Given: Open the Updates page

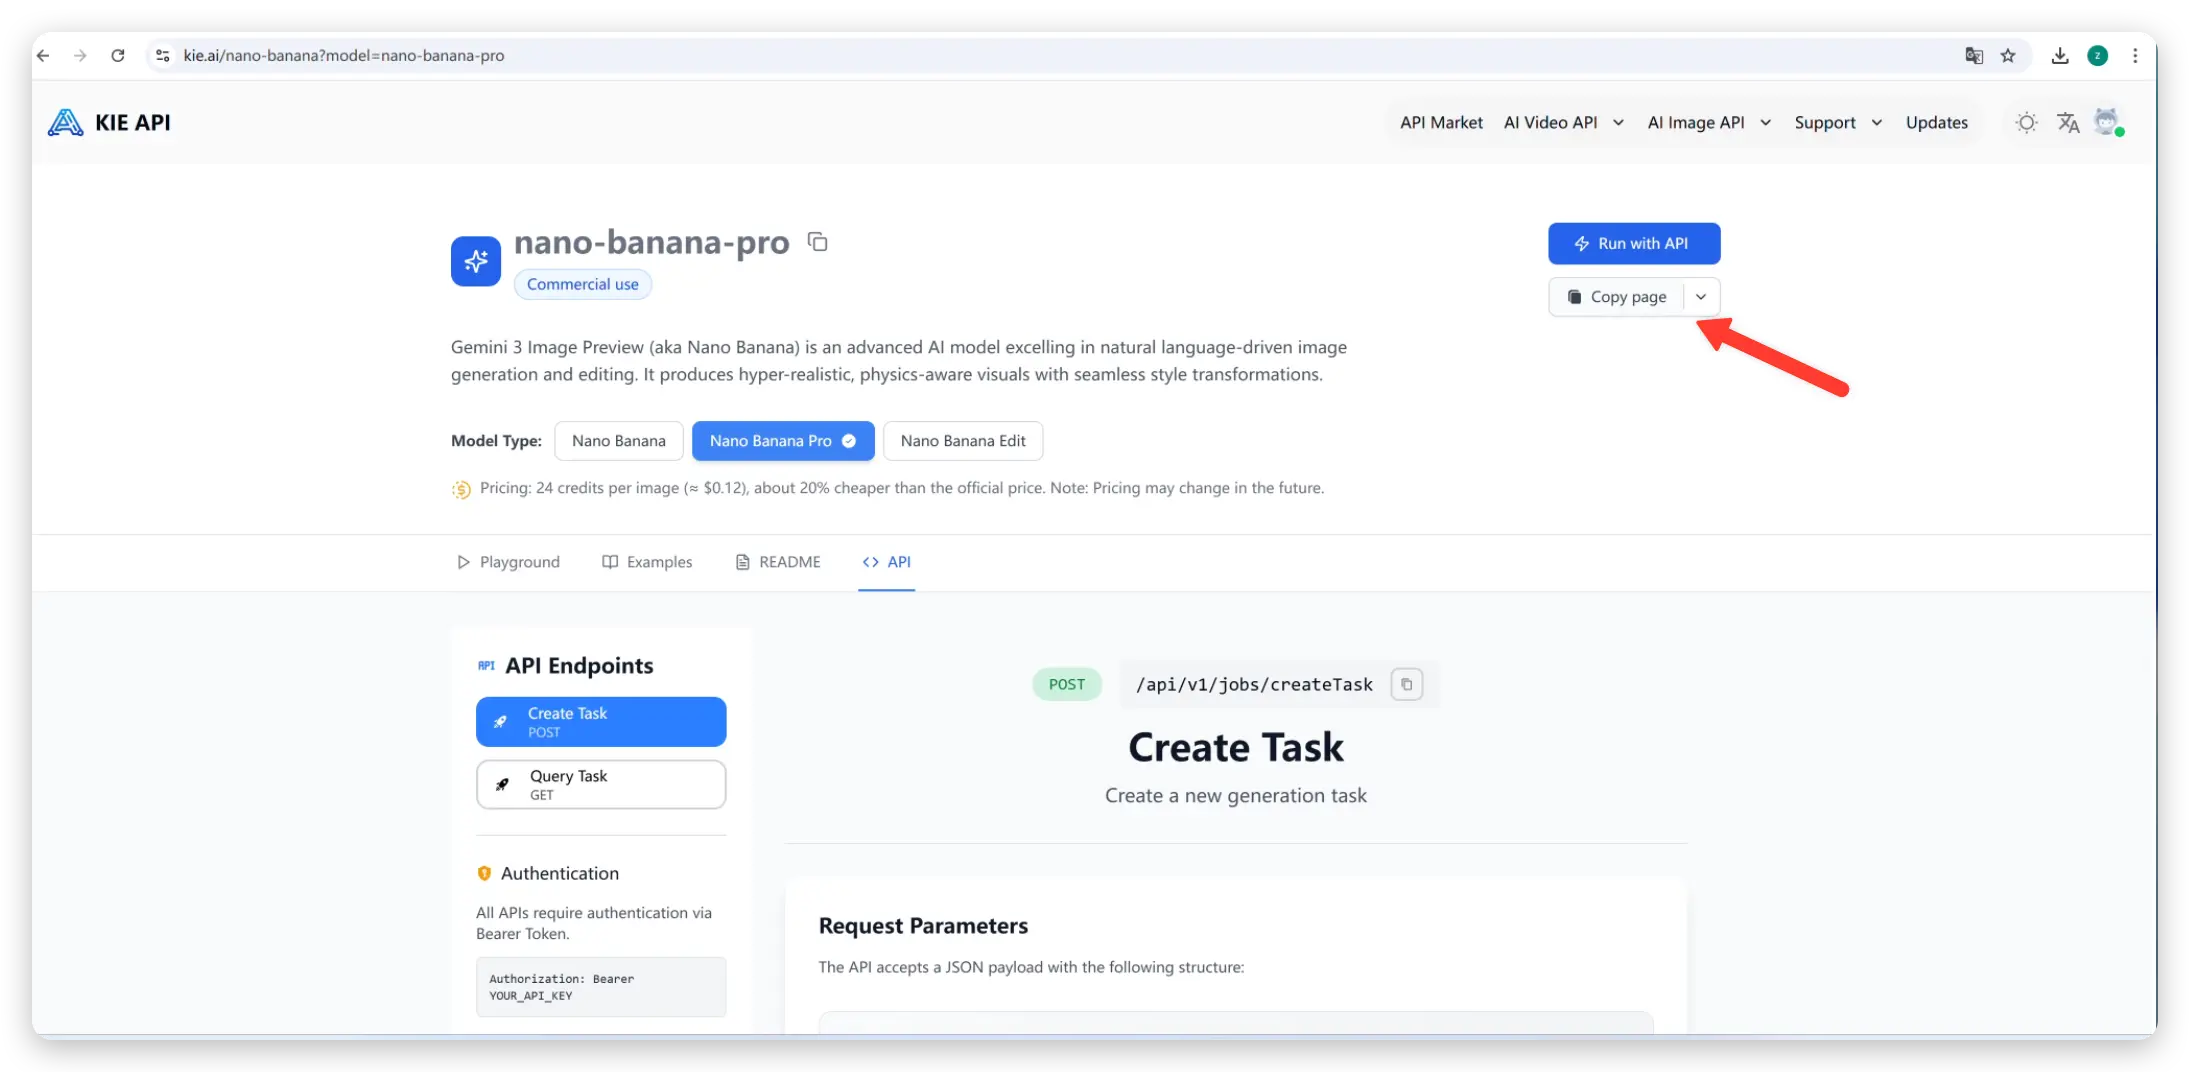Looking at the screenshot, I should 1937,122.
